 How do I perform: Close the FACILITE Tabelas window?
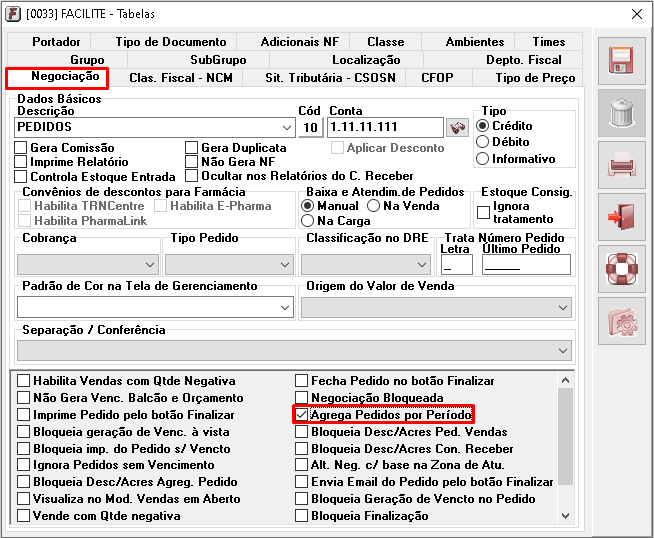tap(636, 14)
